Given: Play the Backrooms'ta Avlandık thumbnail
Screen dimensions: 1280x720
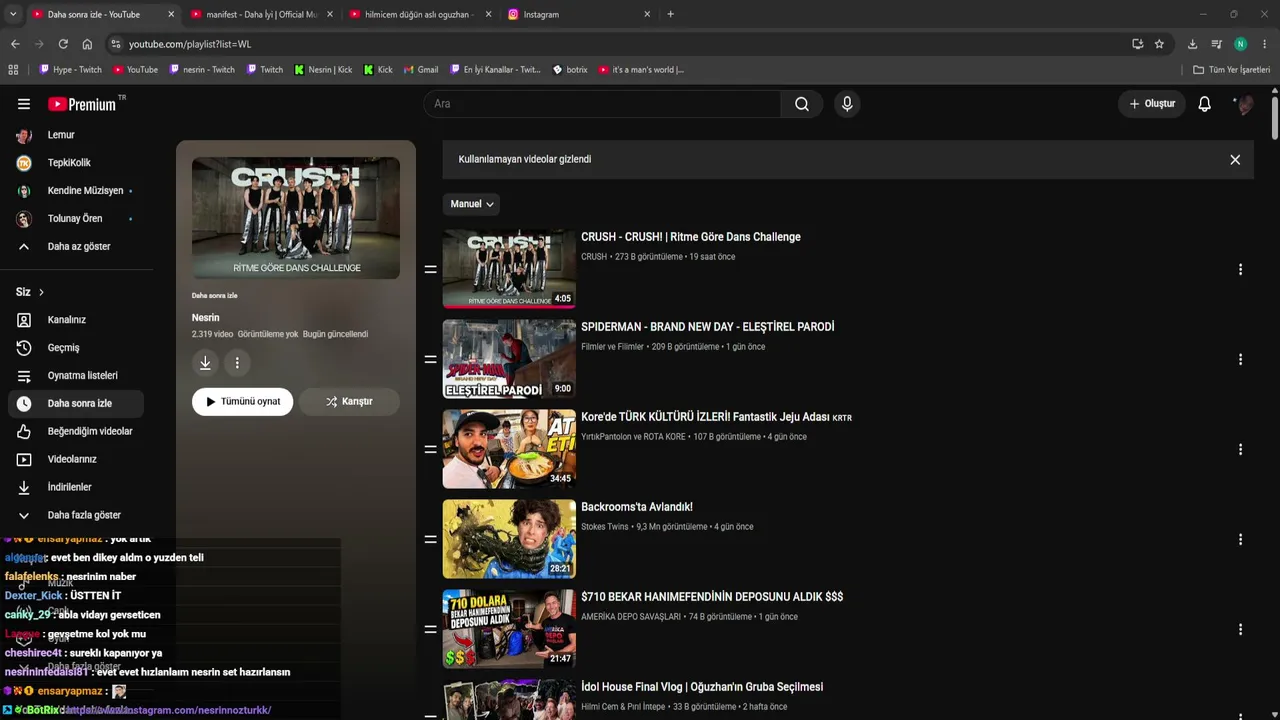Looking at the screenshot, I should (509, 539).
